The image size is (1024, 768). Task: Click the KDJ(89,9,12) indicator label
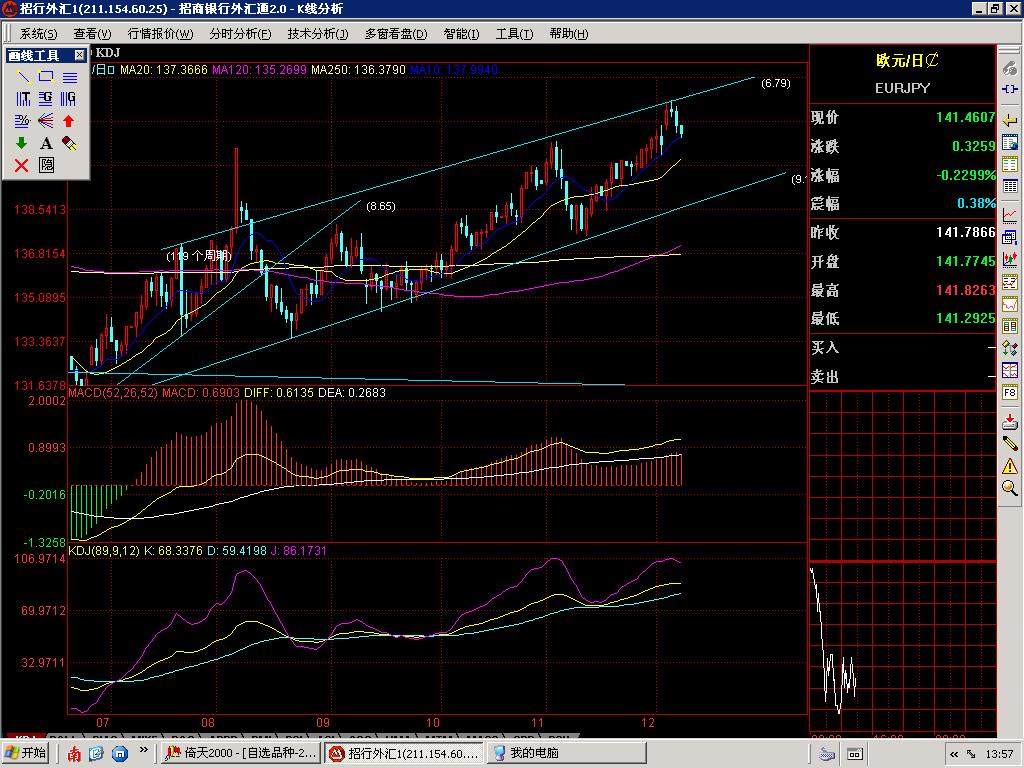(x=104, y=551)
